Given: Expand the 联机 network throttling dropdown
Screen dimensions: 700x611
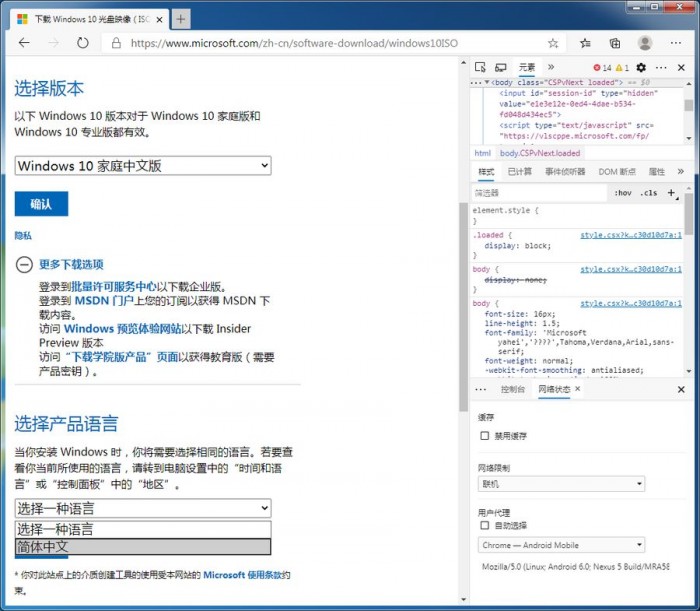Looking at the screenshot, I should coord(562,484).
